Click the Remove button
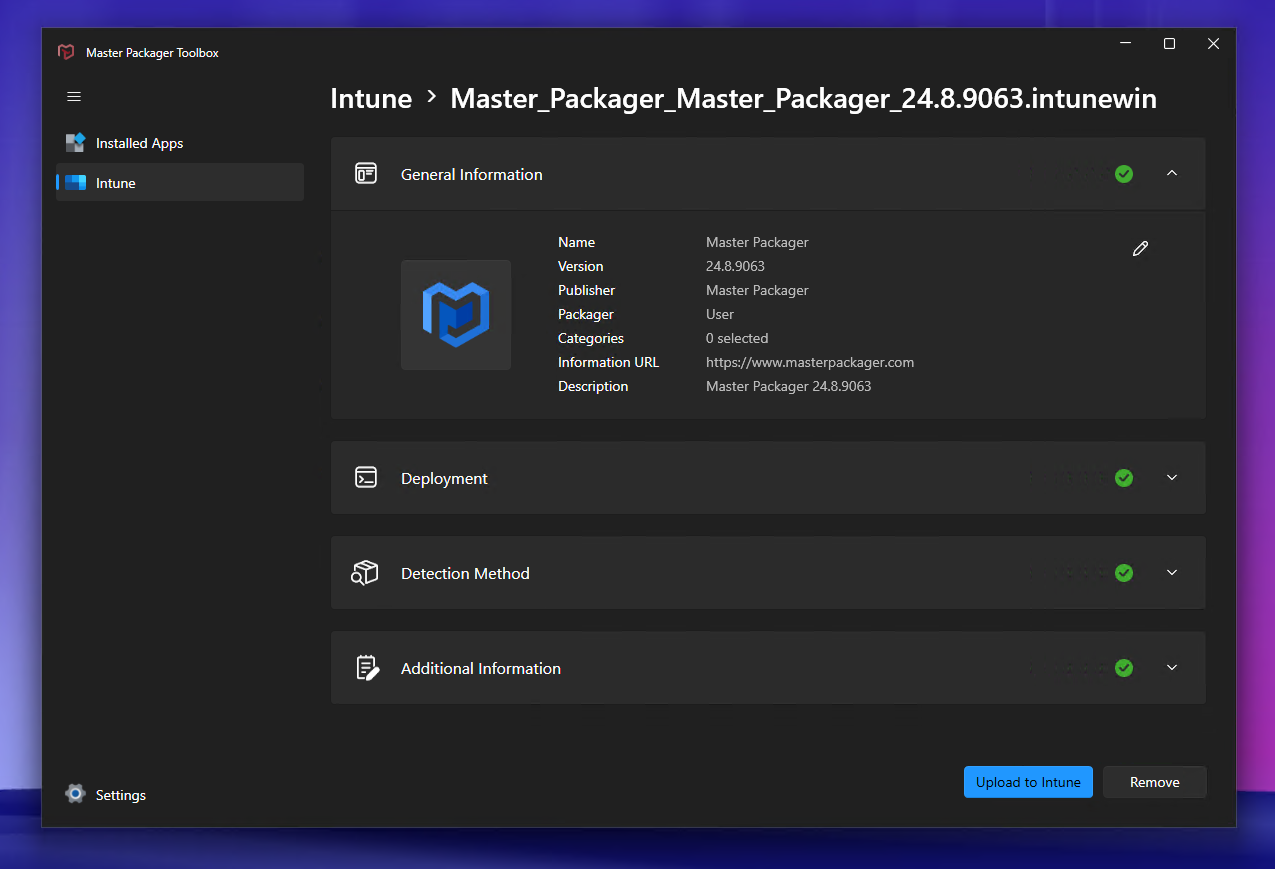1275x869 pixels. 1155,782
